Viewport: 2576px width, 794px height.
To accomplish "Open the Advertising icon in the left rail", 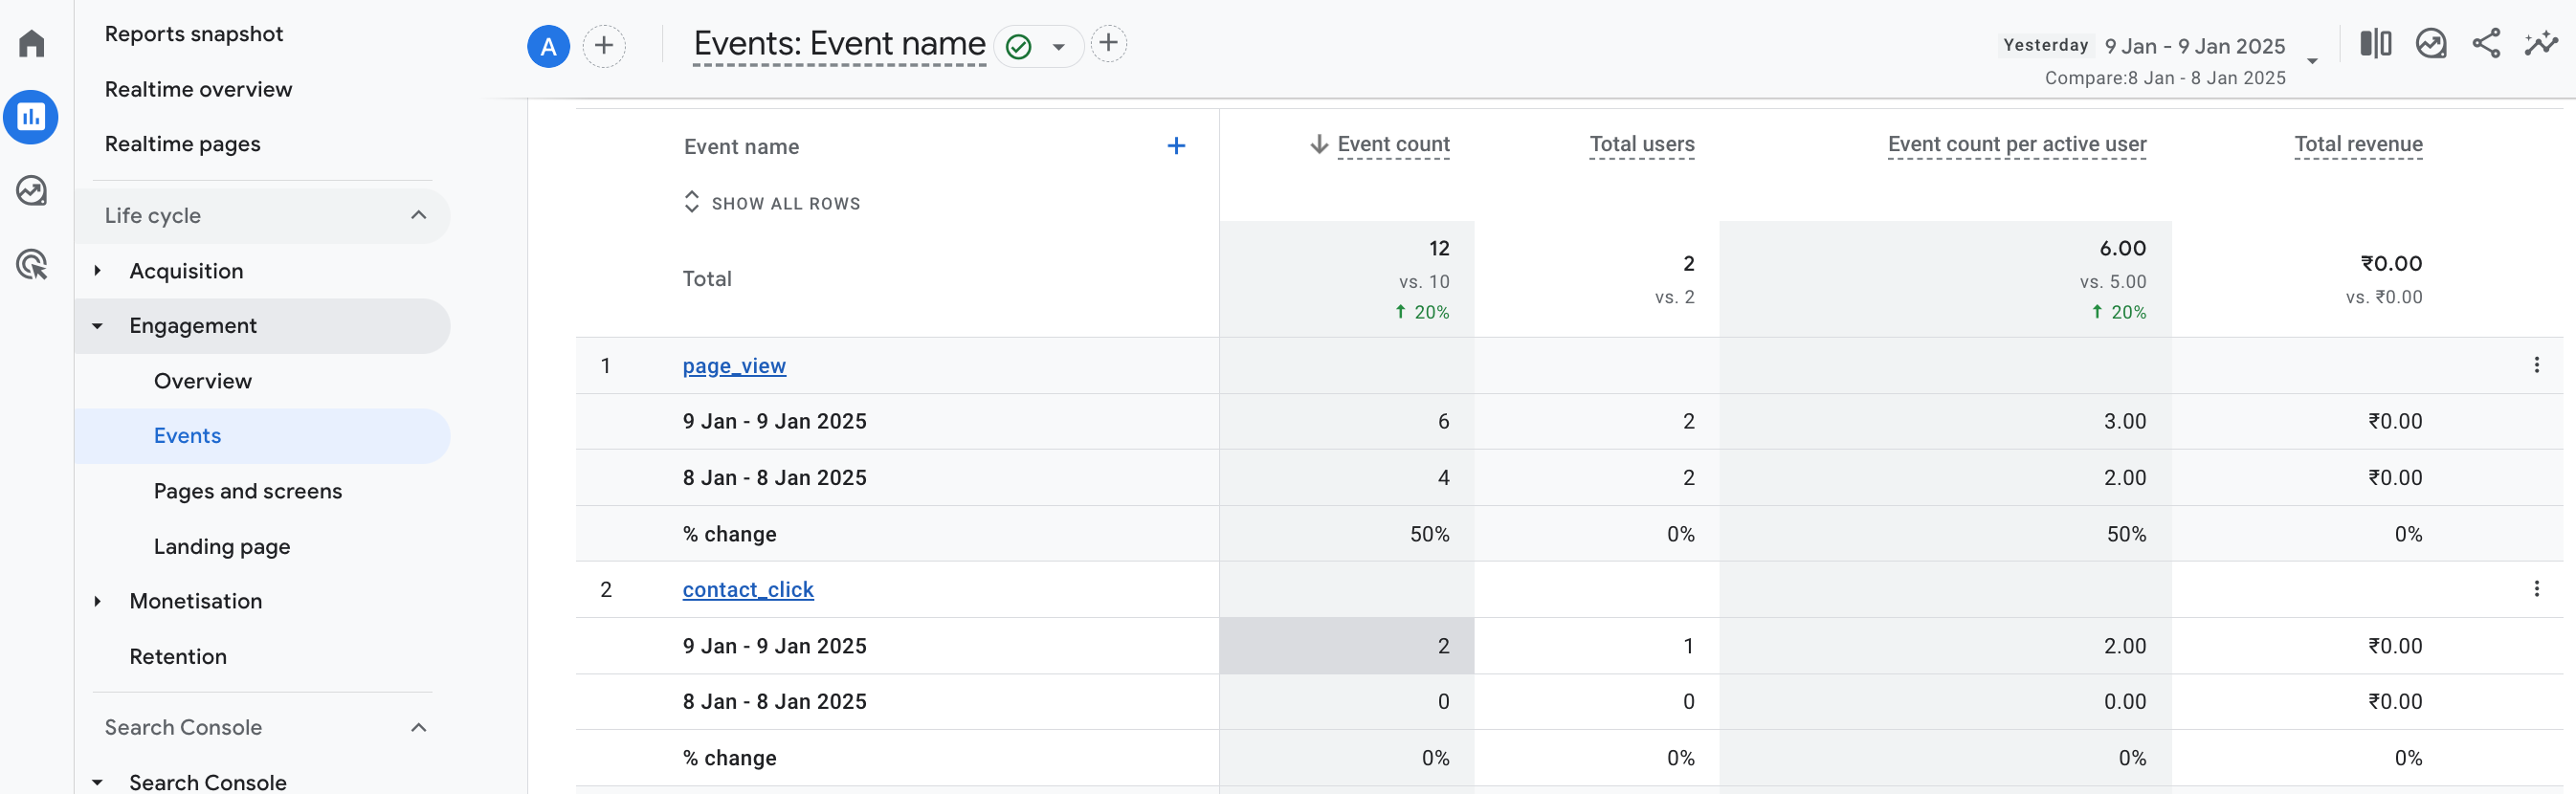I will click(x=31, y=264).
